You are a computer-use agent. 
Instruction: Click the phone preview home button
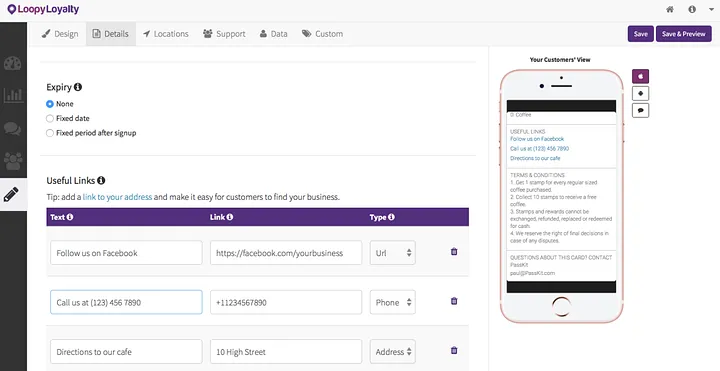[561, 306]
